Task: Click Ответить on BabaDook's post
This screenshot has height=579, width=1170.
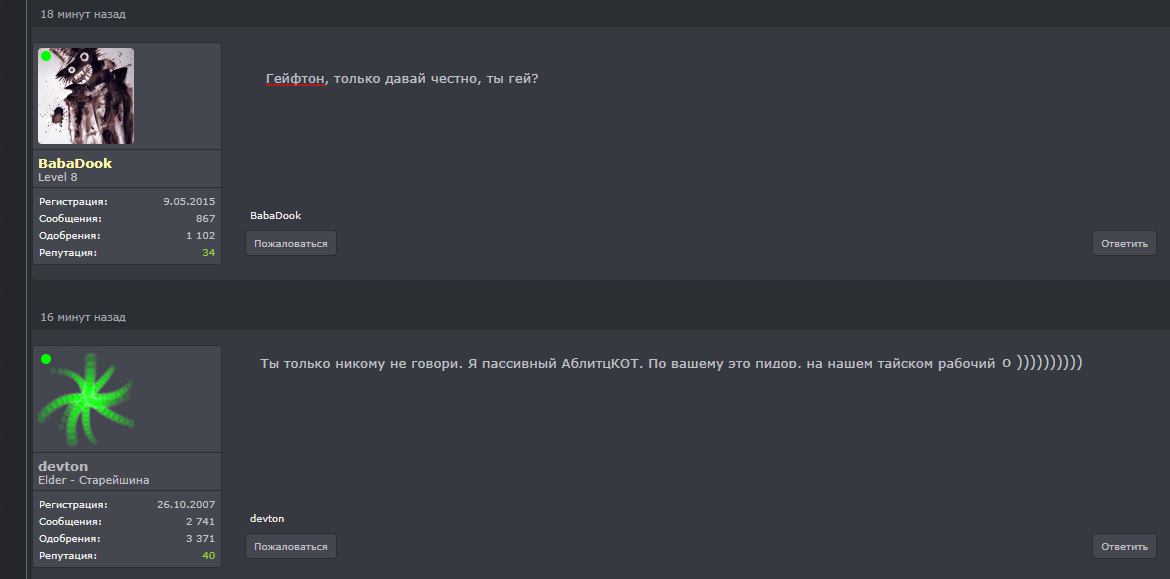Action: tap(1124, 243)
